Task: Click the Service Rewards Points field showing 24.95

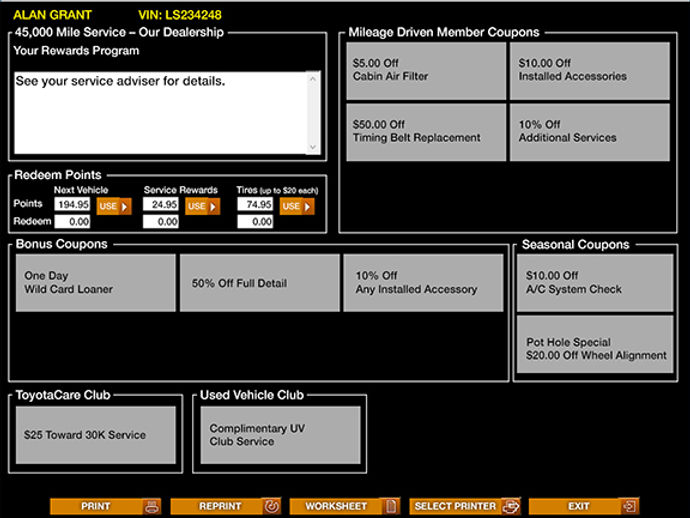Action: [161, 204]
